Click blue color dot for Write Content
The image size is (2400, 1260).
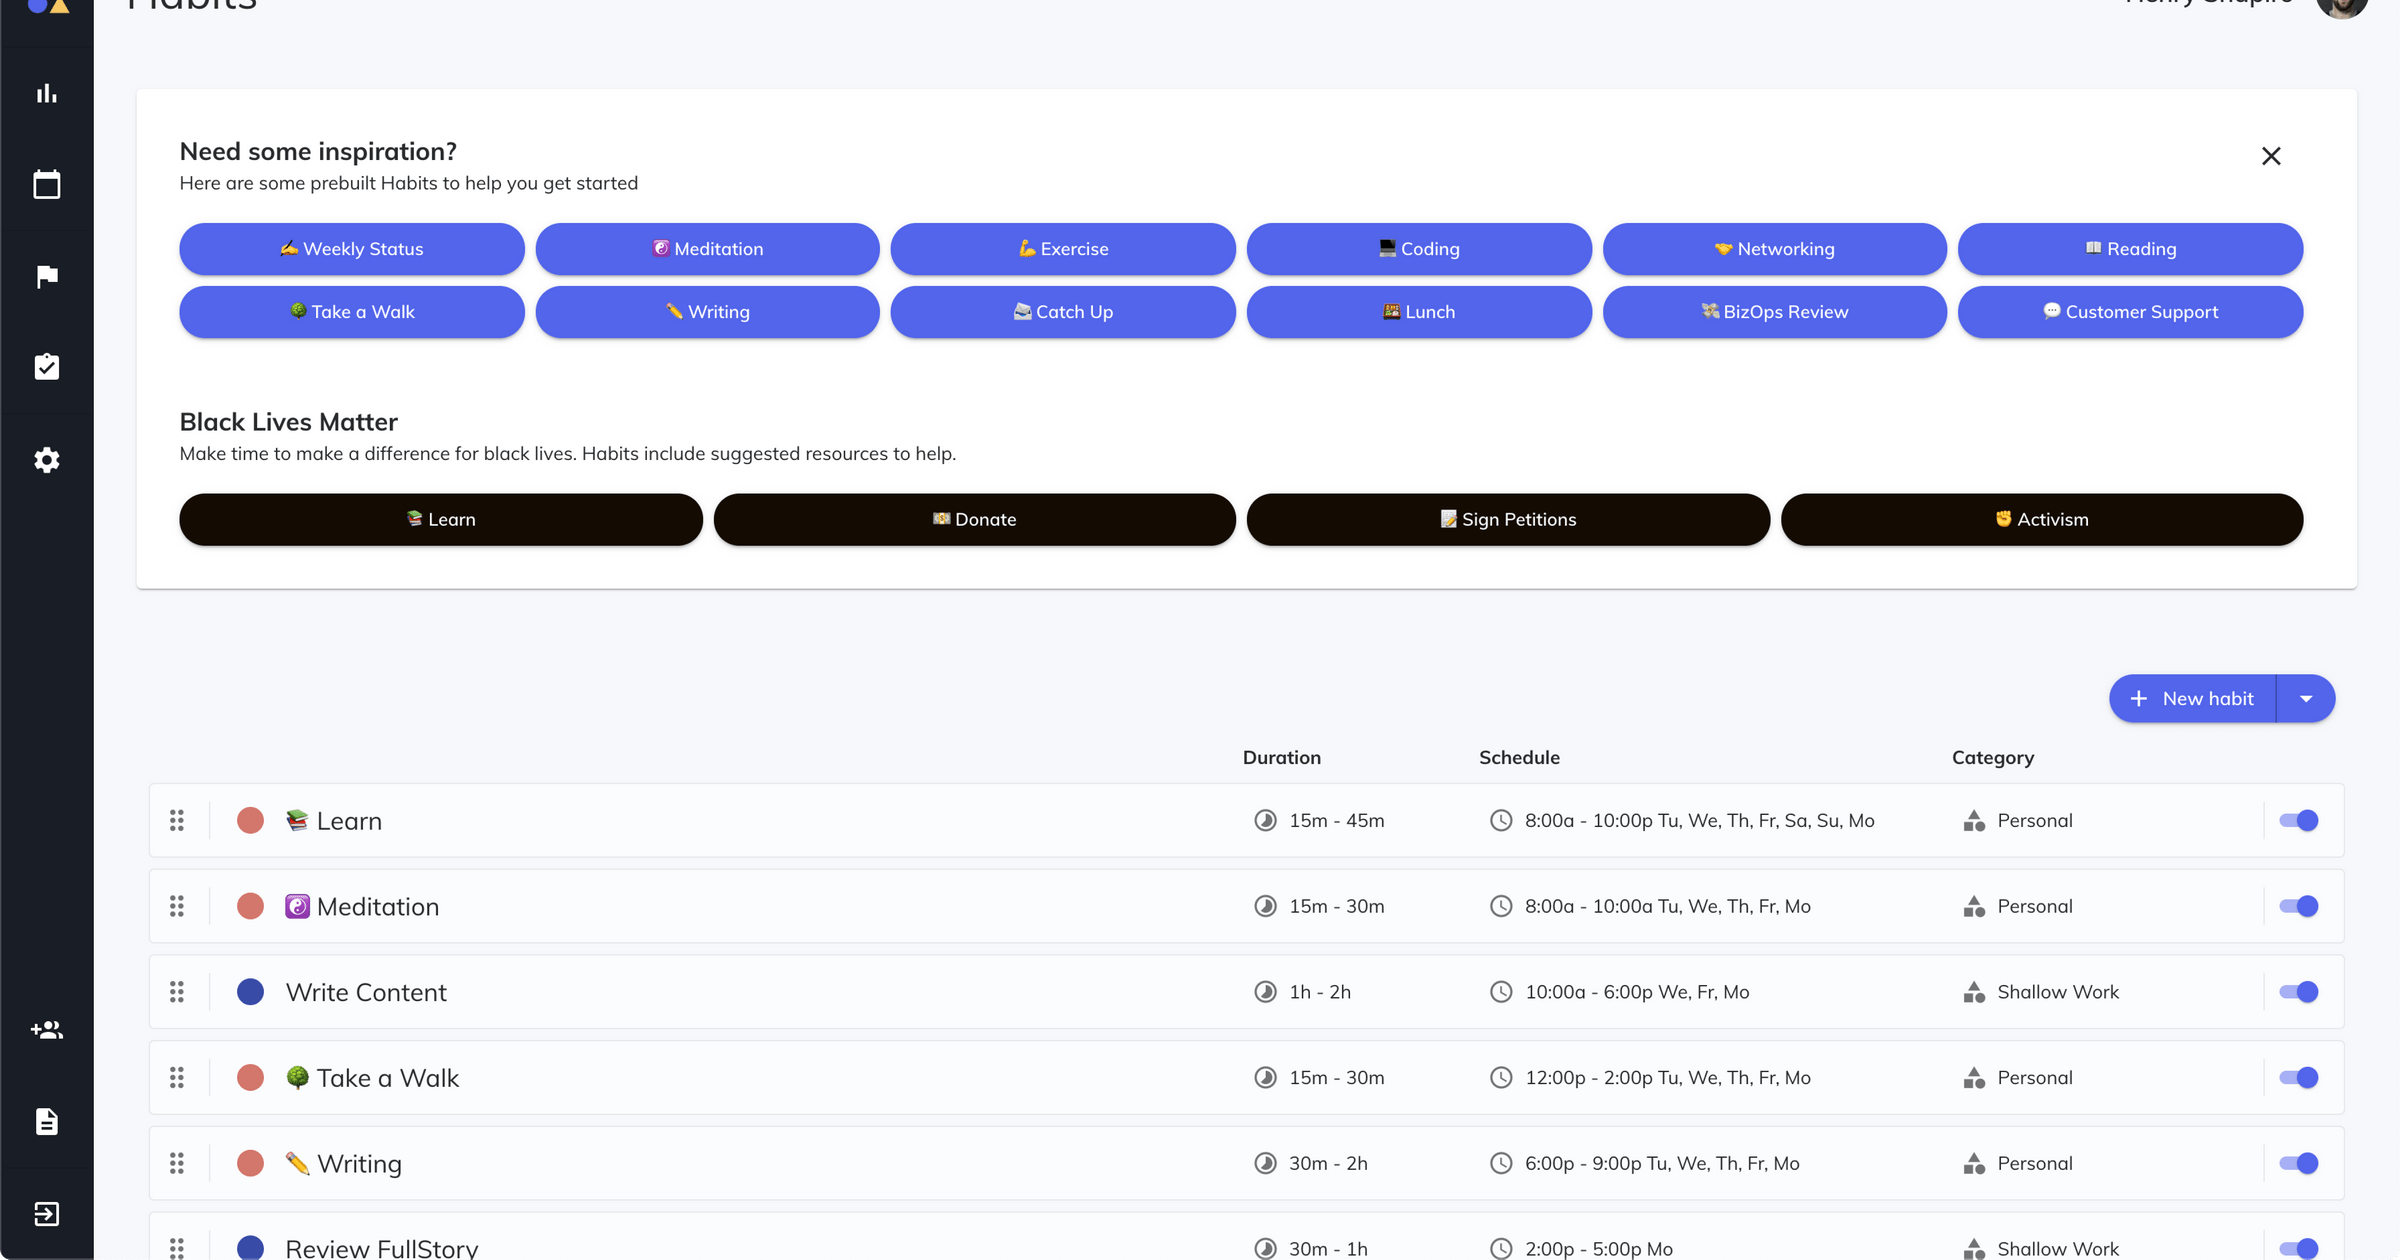[250, 992]
